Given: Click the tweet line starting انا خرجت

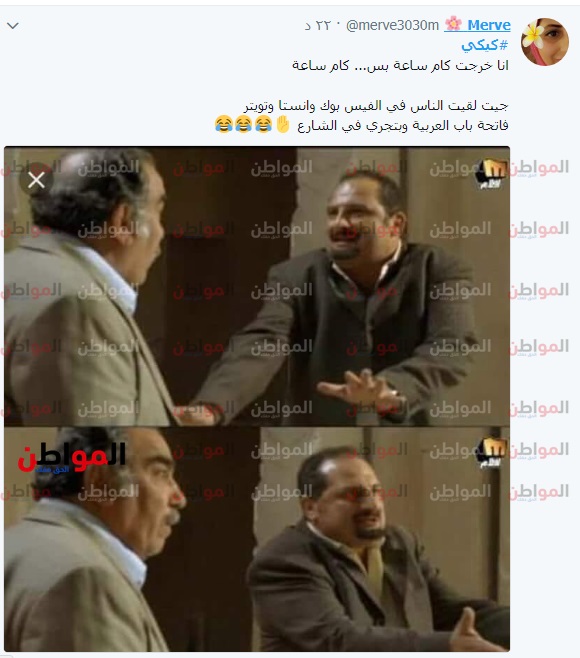Looking at the screenshot, I should [x=400, y=65].
